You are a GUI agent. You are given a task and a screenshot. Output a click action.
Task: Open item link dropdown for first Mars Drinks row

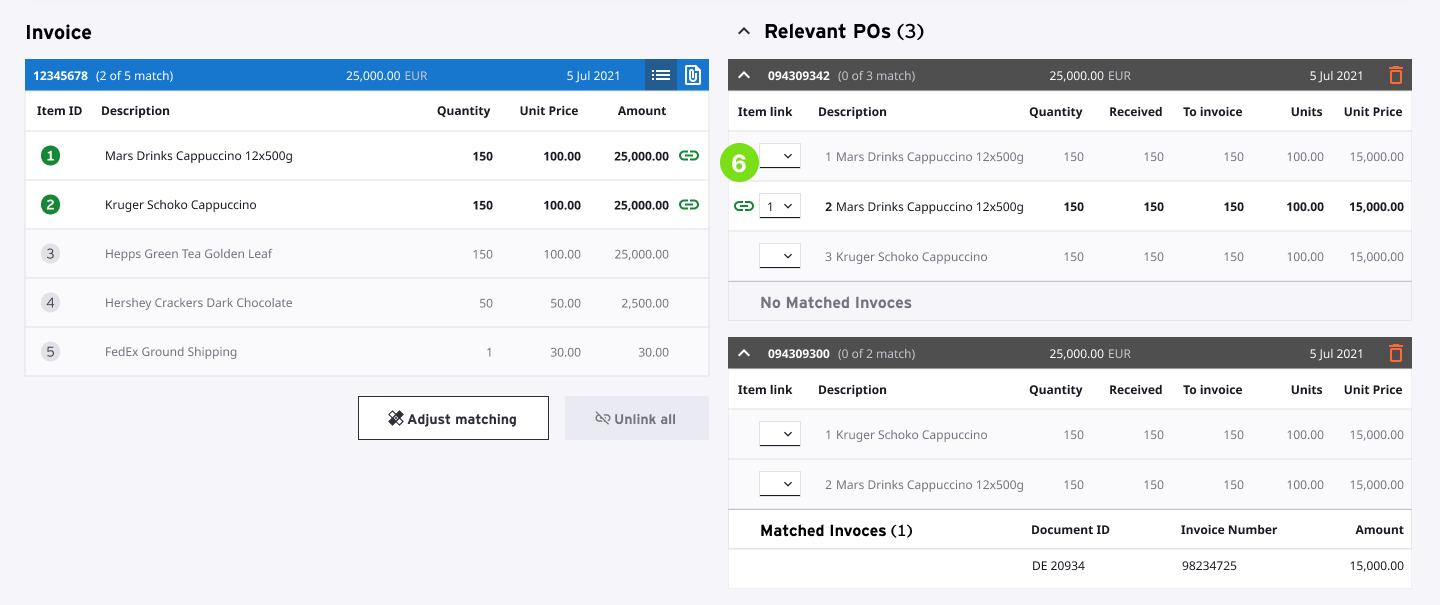point(780,156)
